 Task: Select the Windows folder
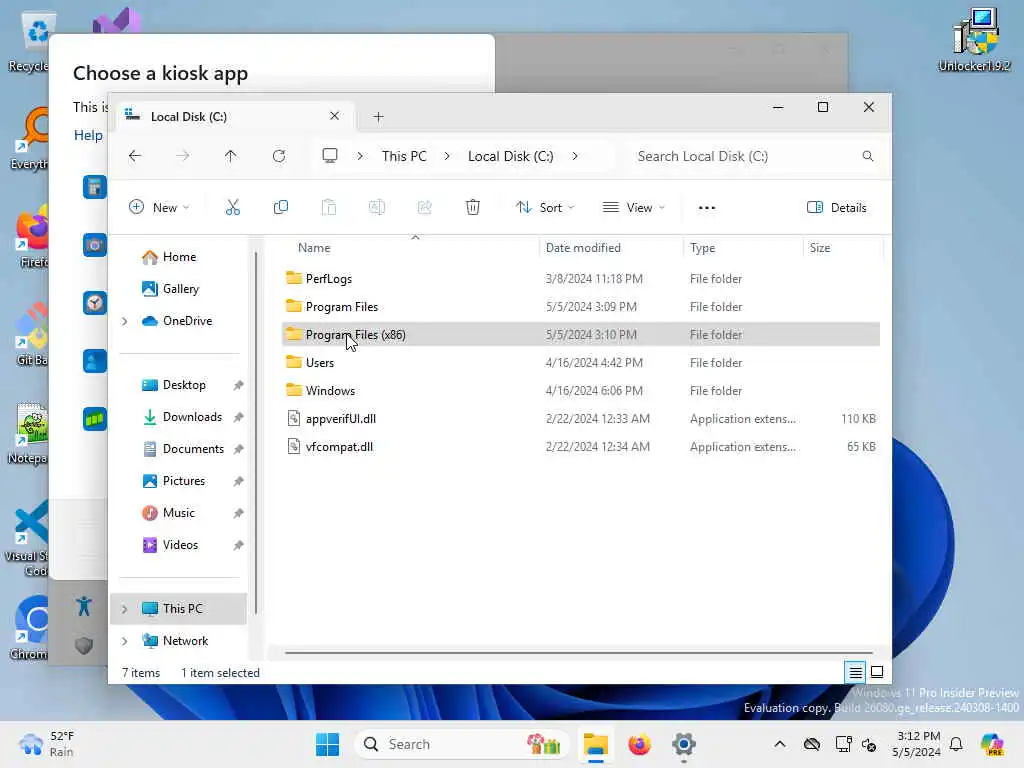(581, 391)
